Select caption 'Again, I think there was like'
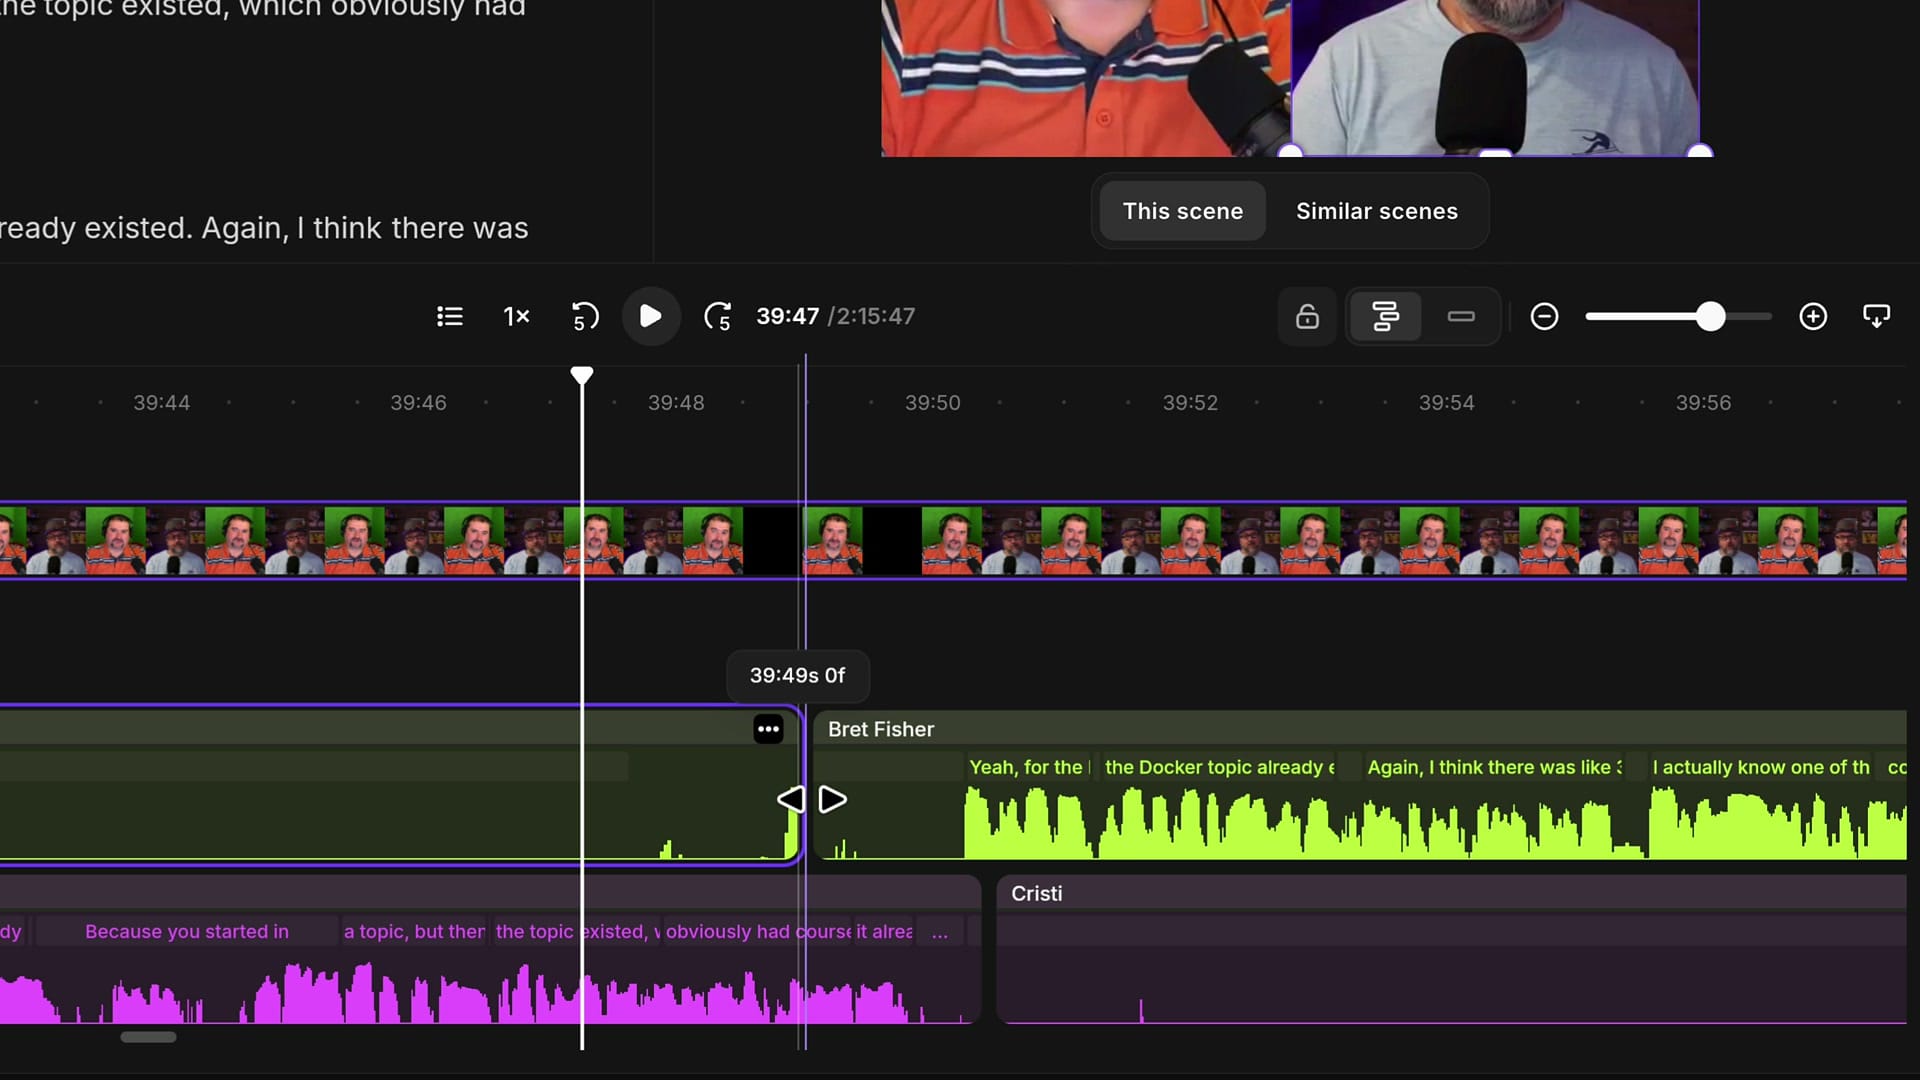 click(x=1494, y=767)
